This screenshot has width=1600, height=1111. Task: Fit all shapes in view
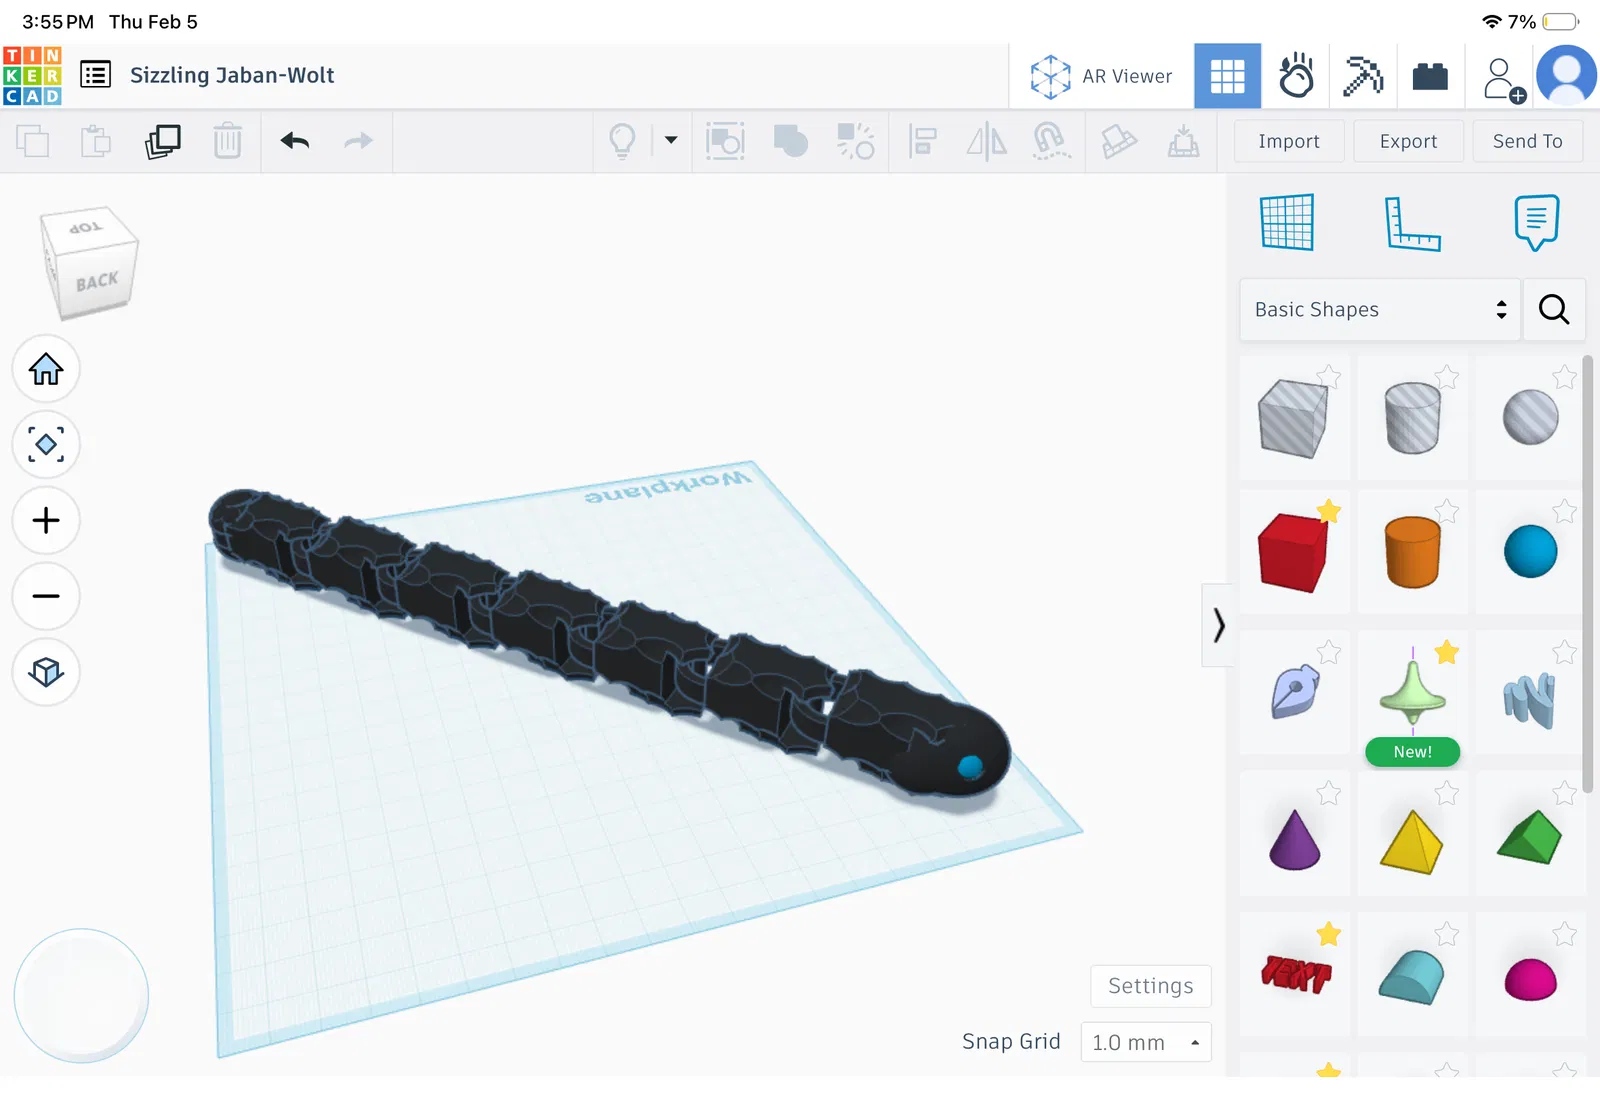46,444
